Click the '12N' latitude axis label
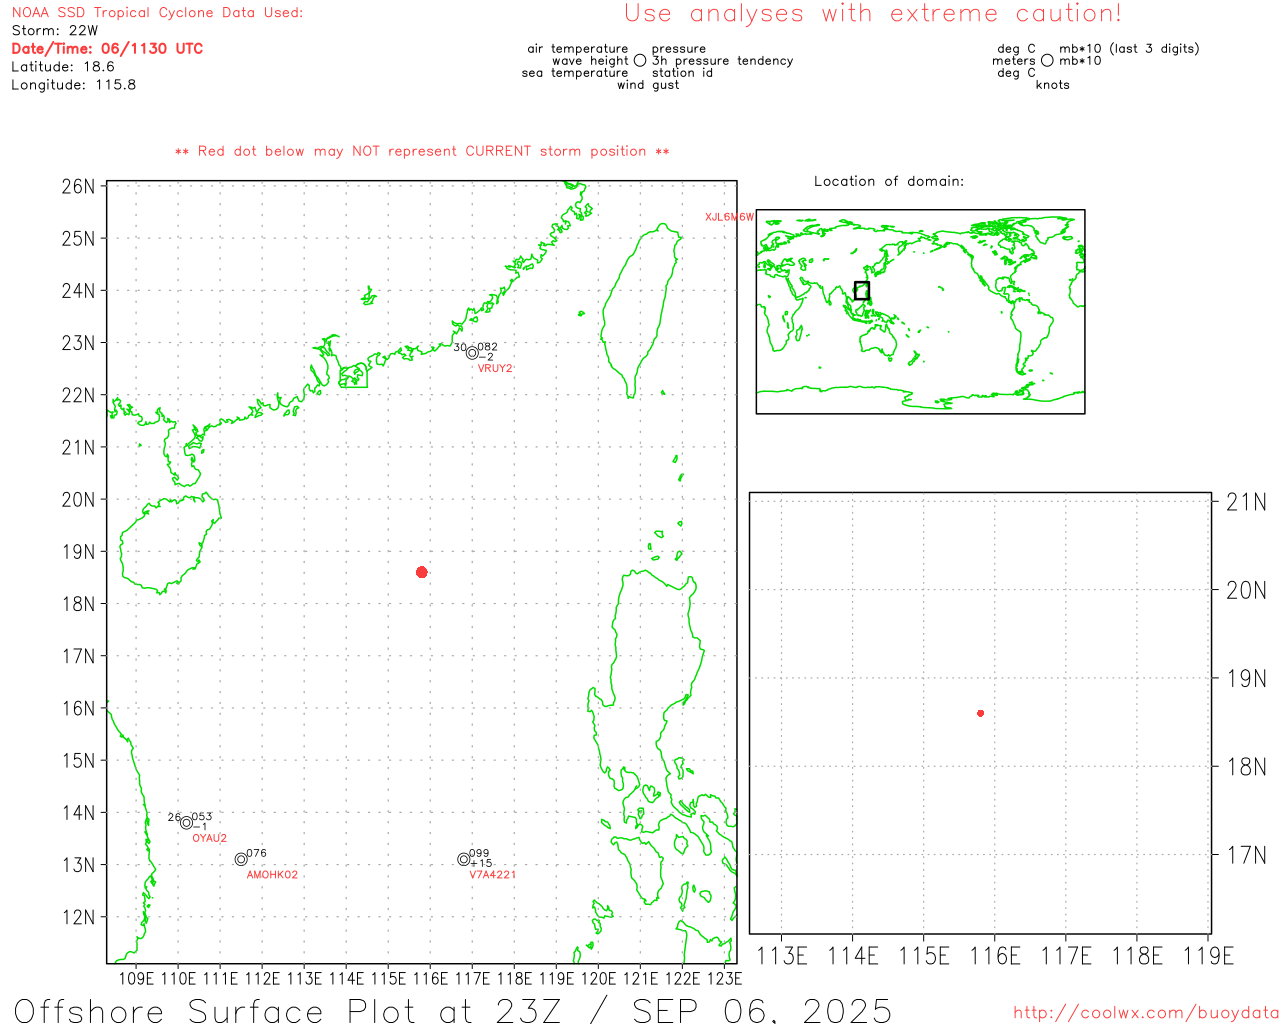Viewport: 1280px width, 1024px height. pyautogui.click(x=79, y=918)
